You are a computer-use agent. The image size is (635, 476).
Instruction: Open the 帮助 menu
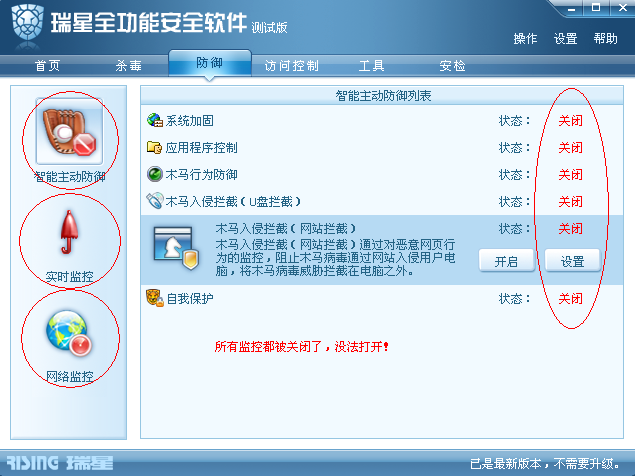click(x=605, y=39)
